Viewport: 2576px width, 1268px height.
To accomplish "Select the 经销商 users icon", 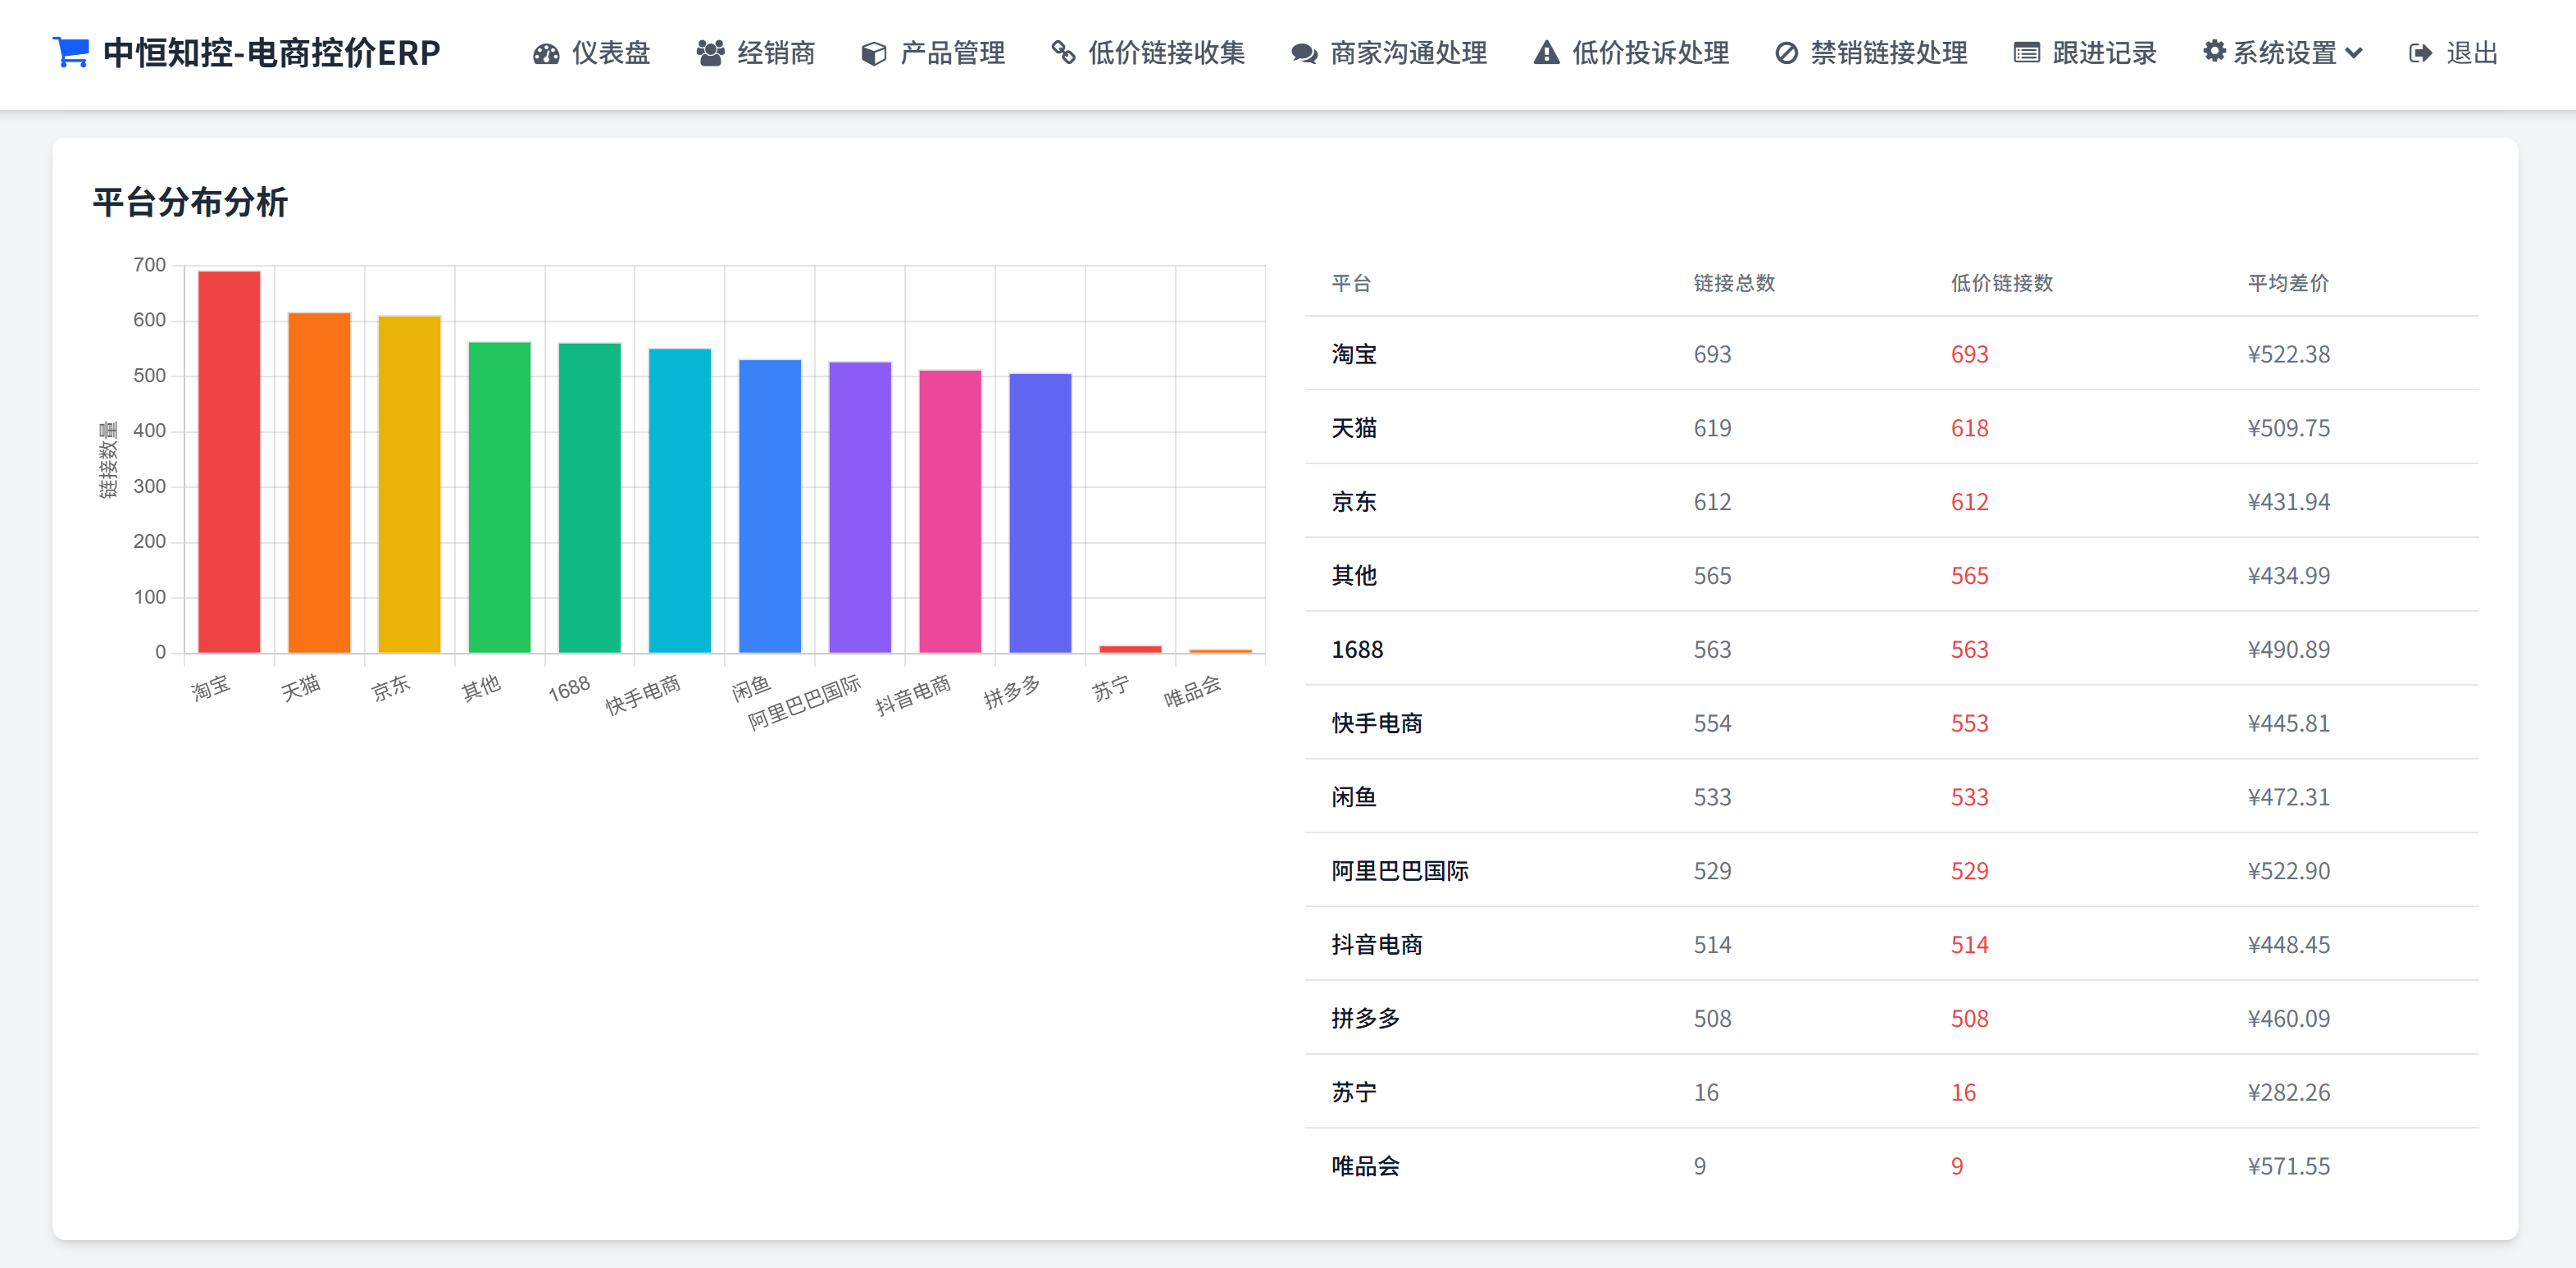I will click(710, 54).
